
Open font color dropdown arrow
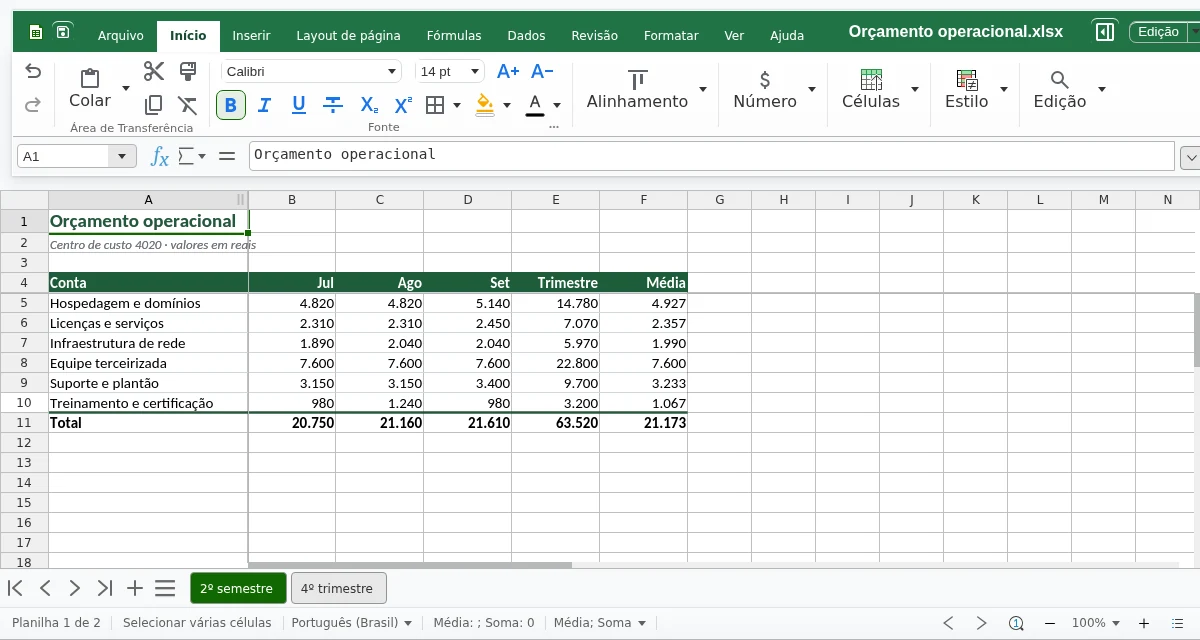coord(557,104)
